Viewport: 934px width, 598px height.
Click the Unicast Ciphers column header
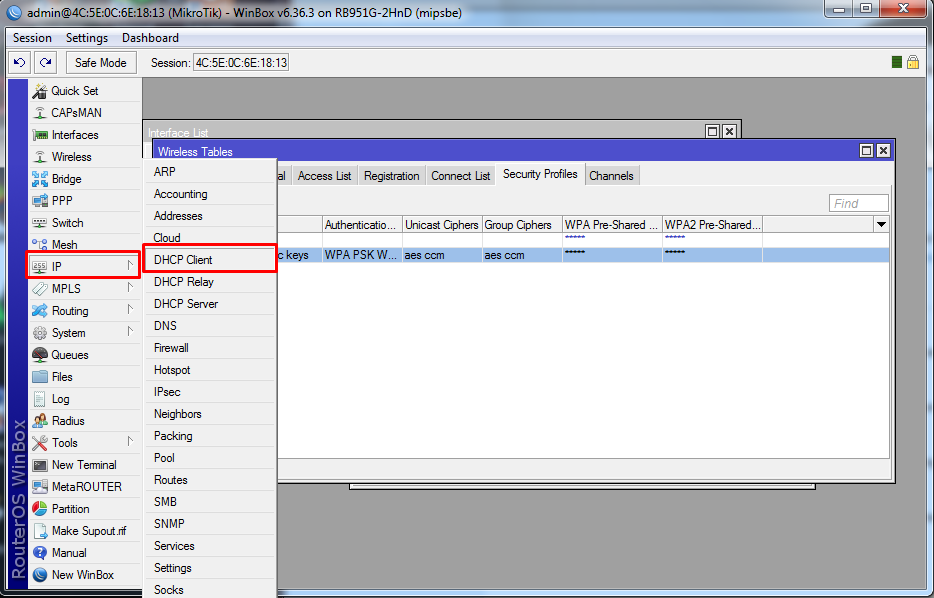(442, 225)
